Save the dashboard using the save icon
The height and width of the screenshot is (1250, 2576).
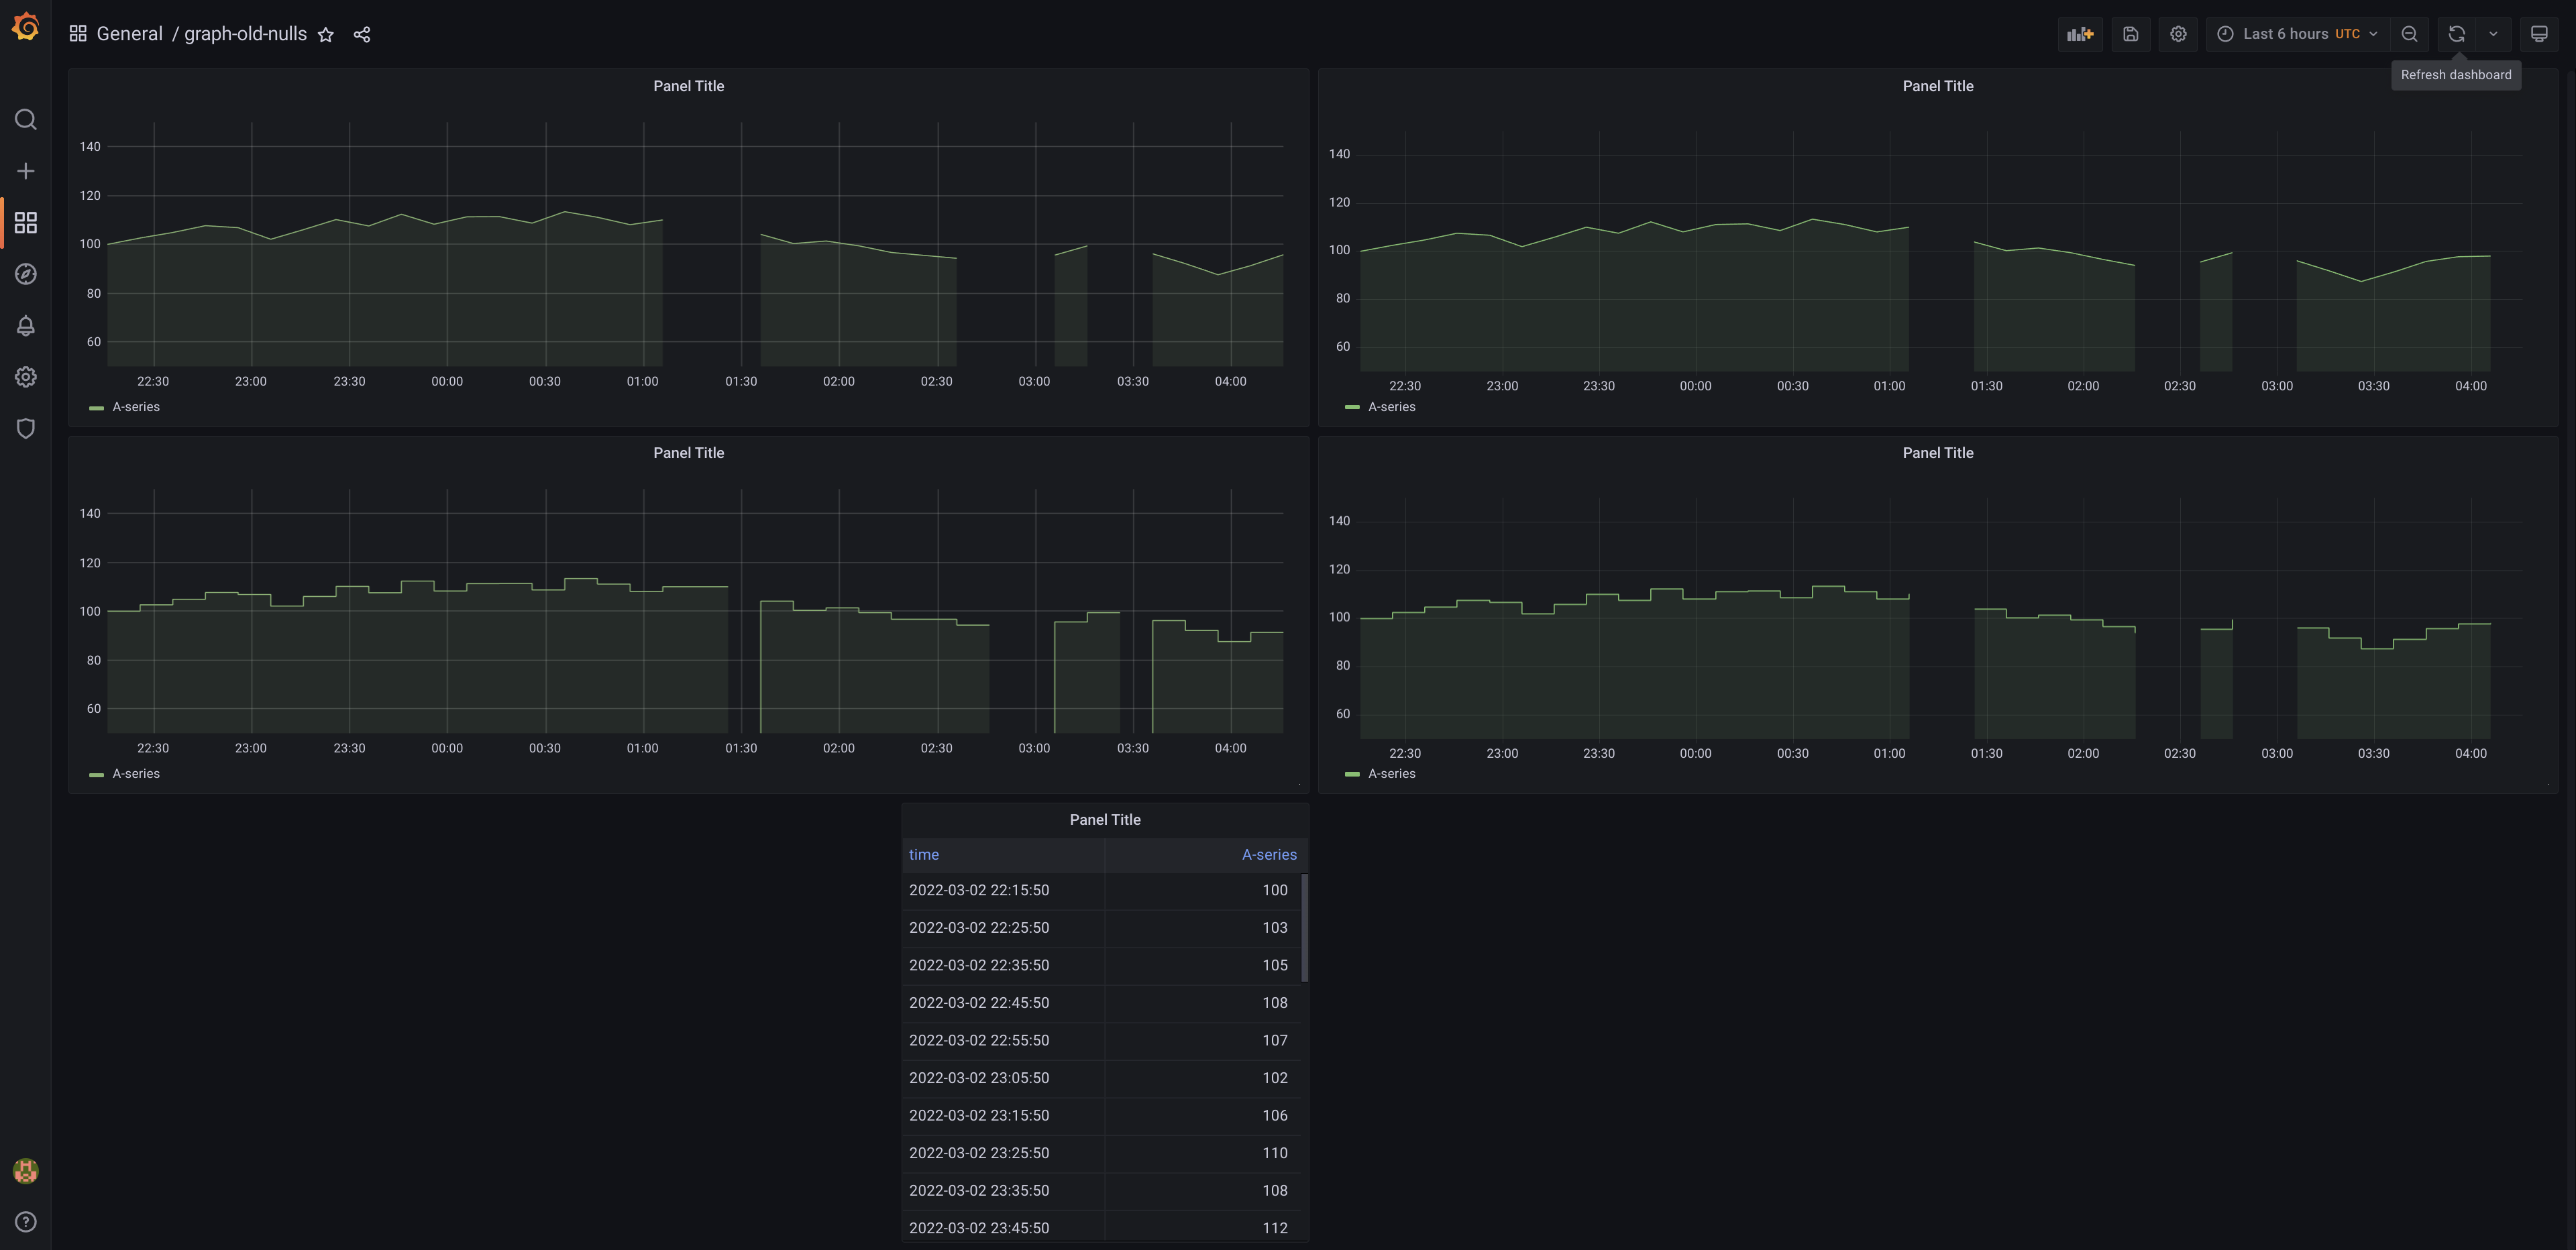pyautogui.click(x=2131, y=33)
